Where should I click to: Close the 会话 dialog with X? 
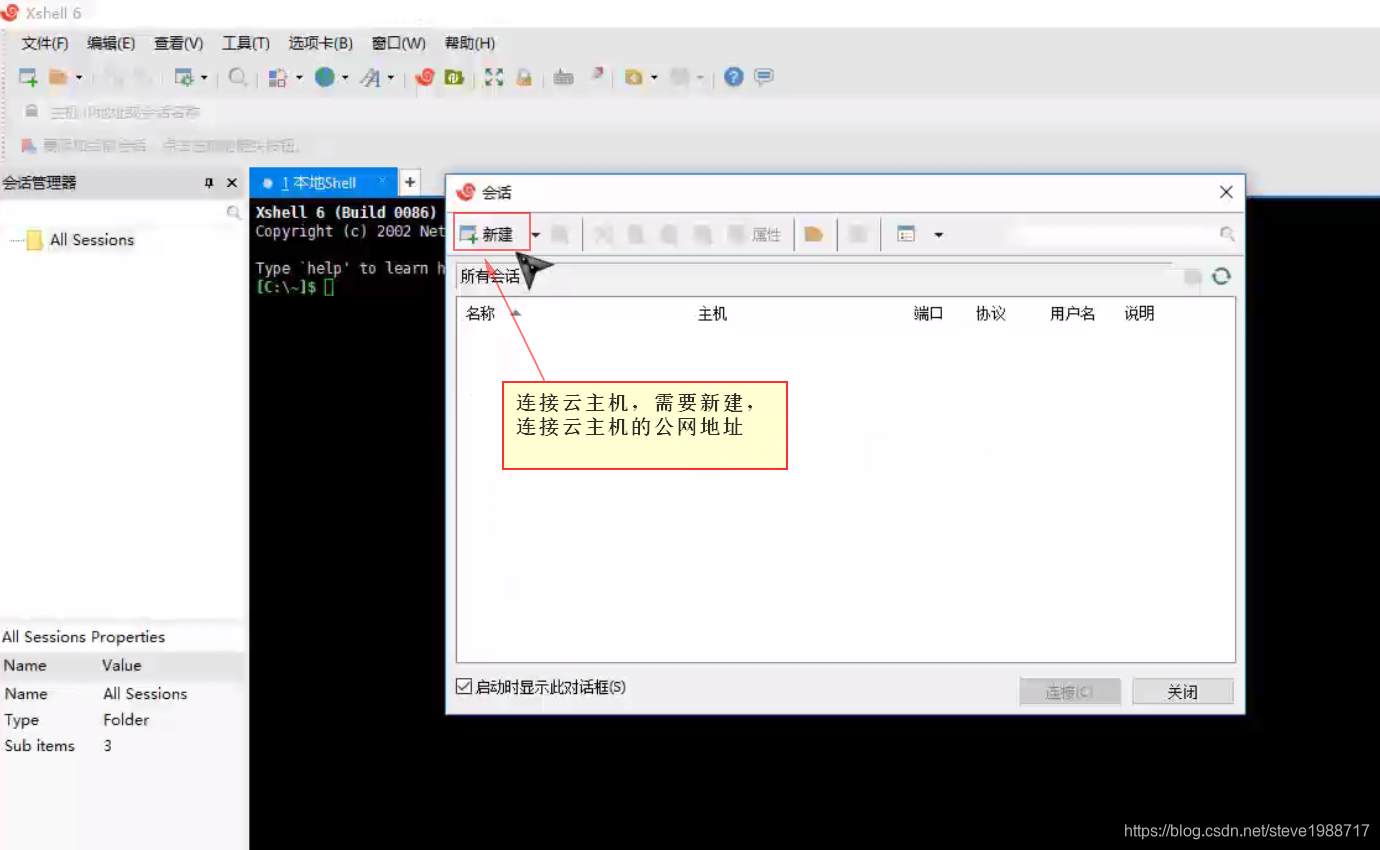[x=1226, y=192]
